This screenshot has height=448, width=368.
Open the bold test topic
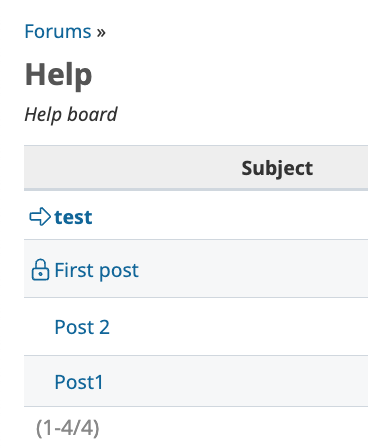[x=73, y=218]
